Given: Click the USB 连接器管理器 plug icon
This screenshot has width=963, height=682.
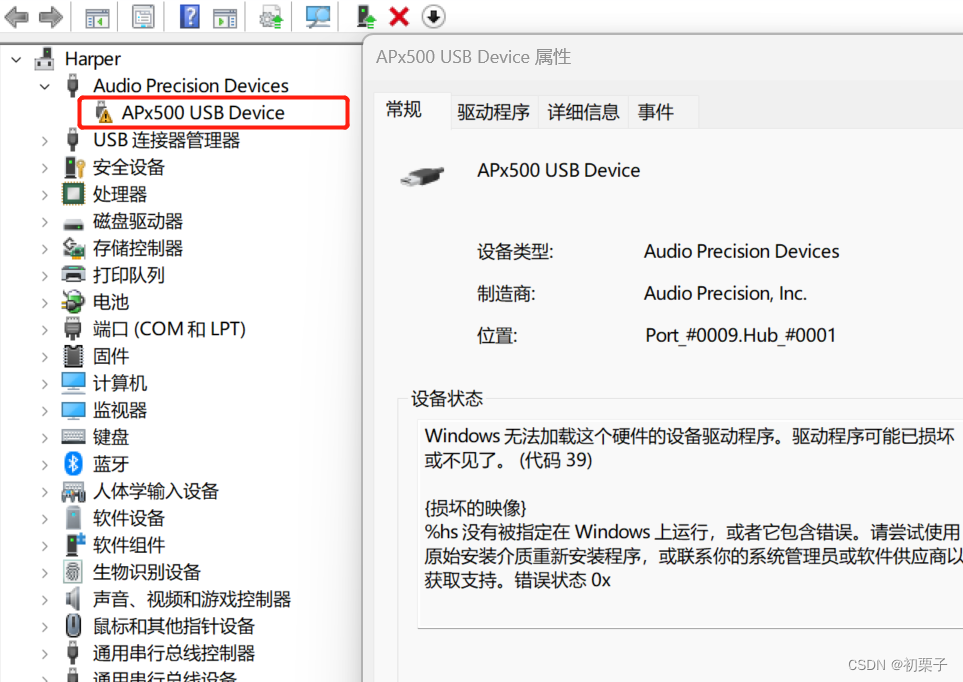Looking at the screenshot, I should pyautogui.click(x=72, y=139).
